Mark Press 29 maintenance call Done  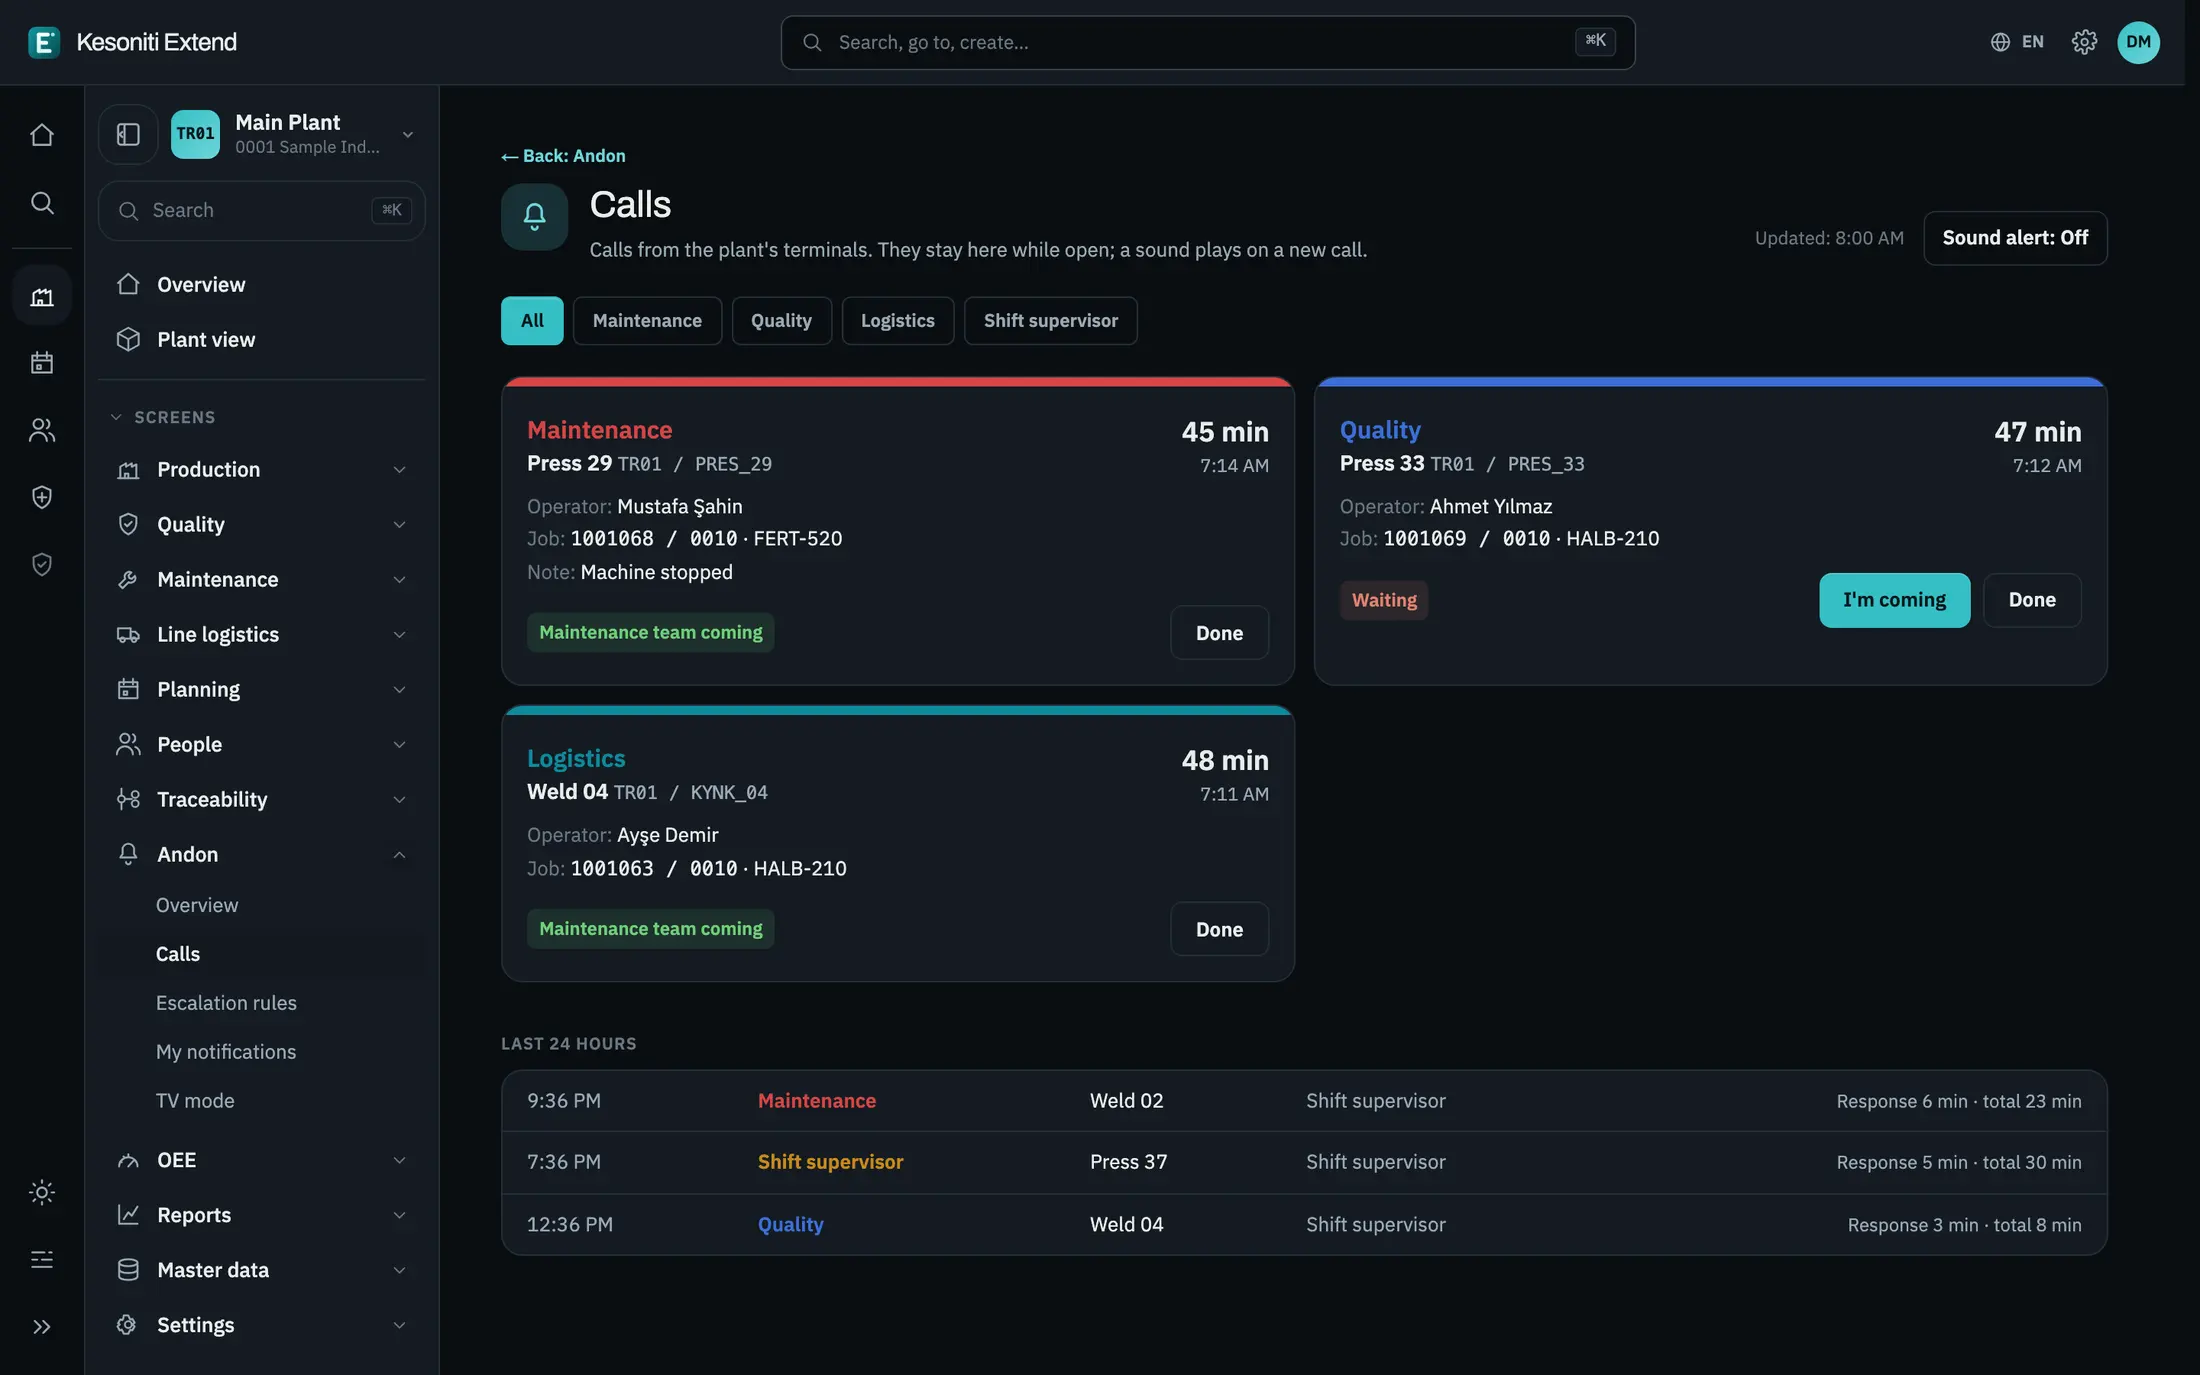point(1219,633)
